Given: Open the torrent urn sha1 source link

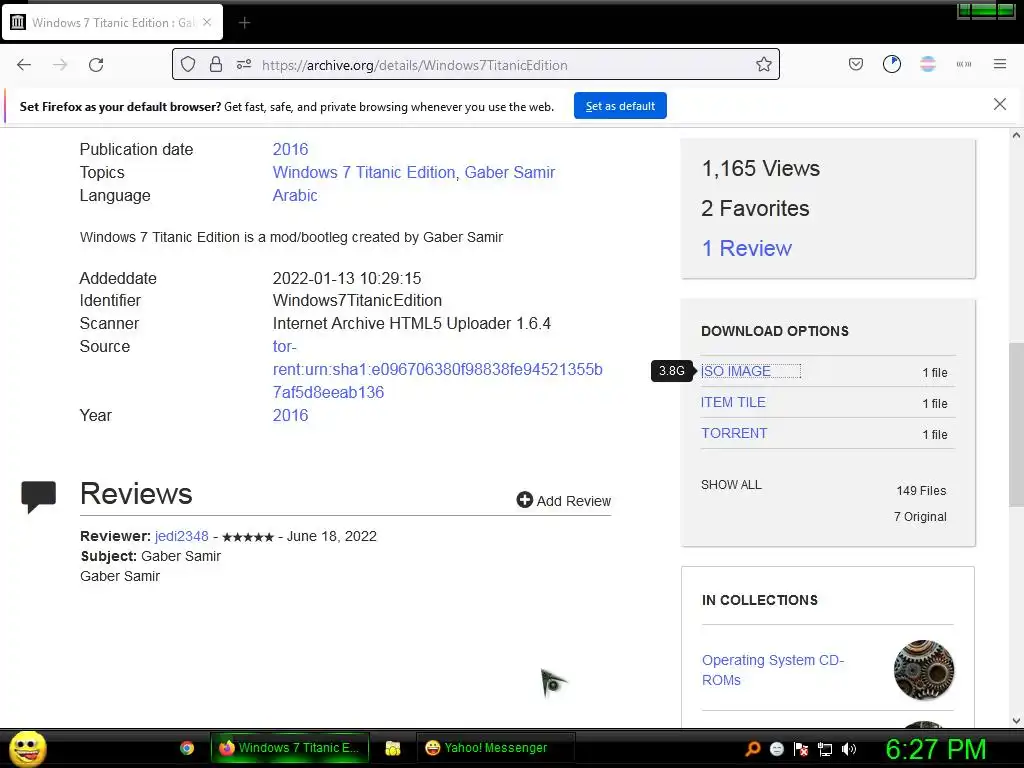Looking at the screenshot, I should pyautogui.click(x=437, y=370).
